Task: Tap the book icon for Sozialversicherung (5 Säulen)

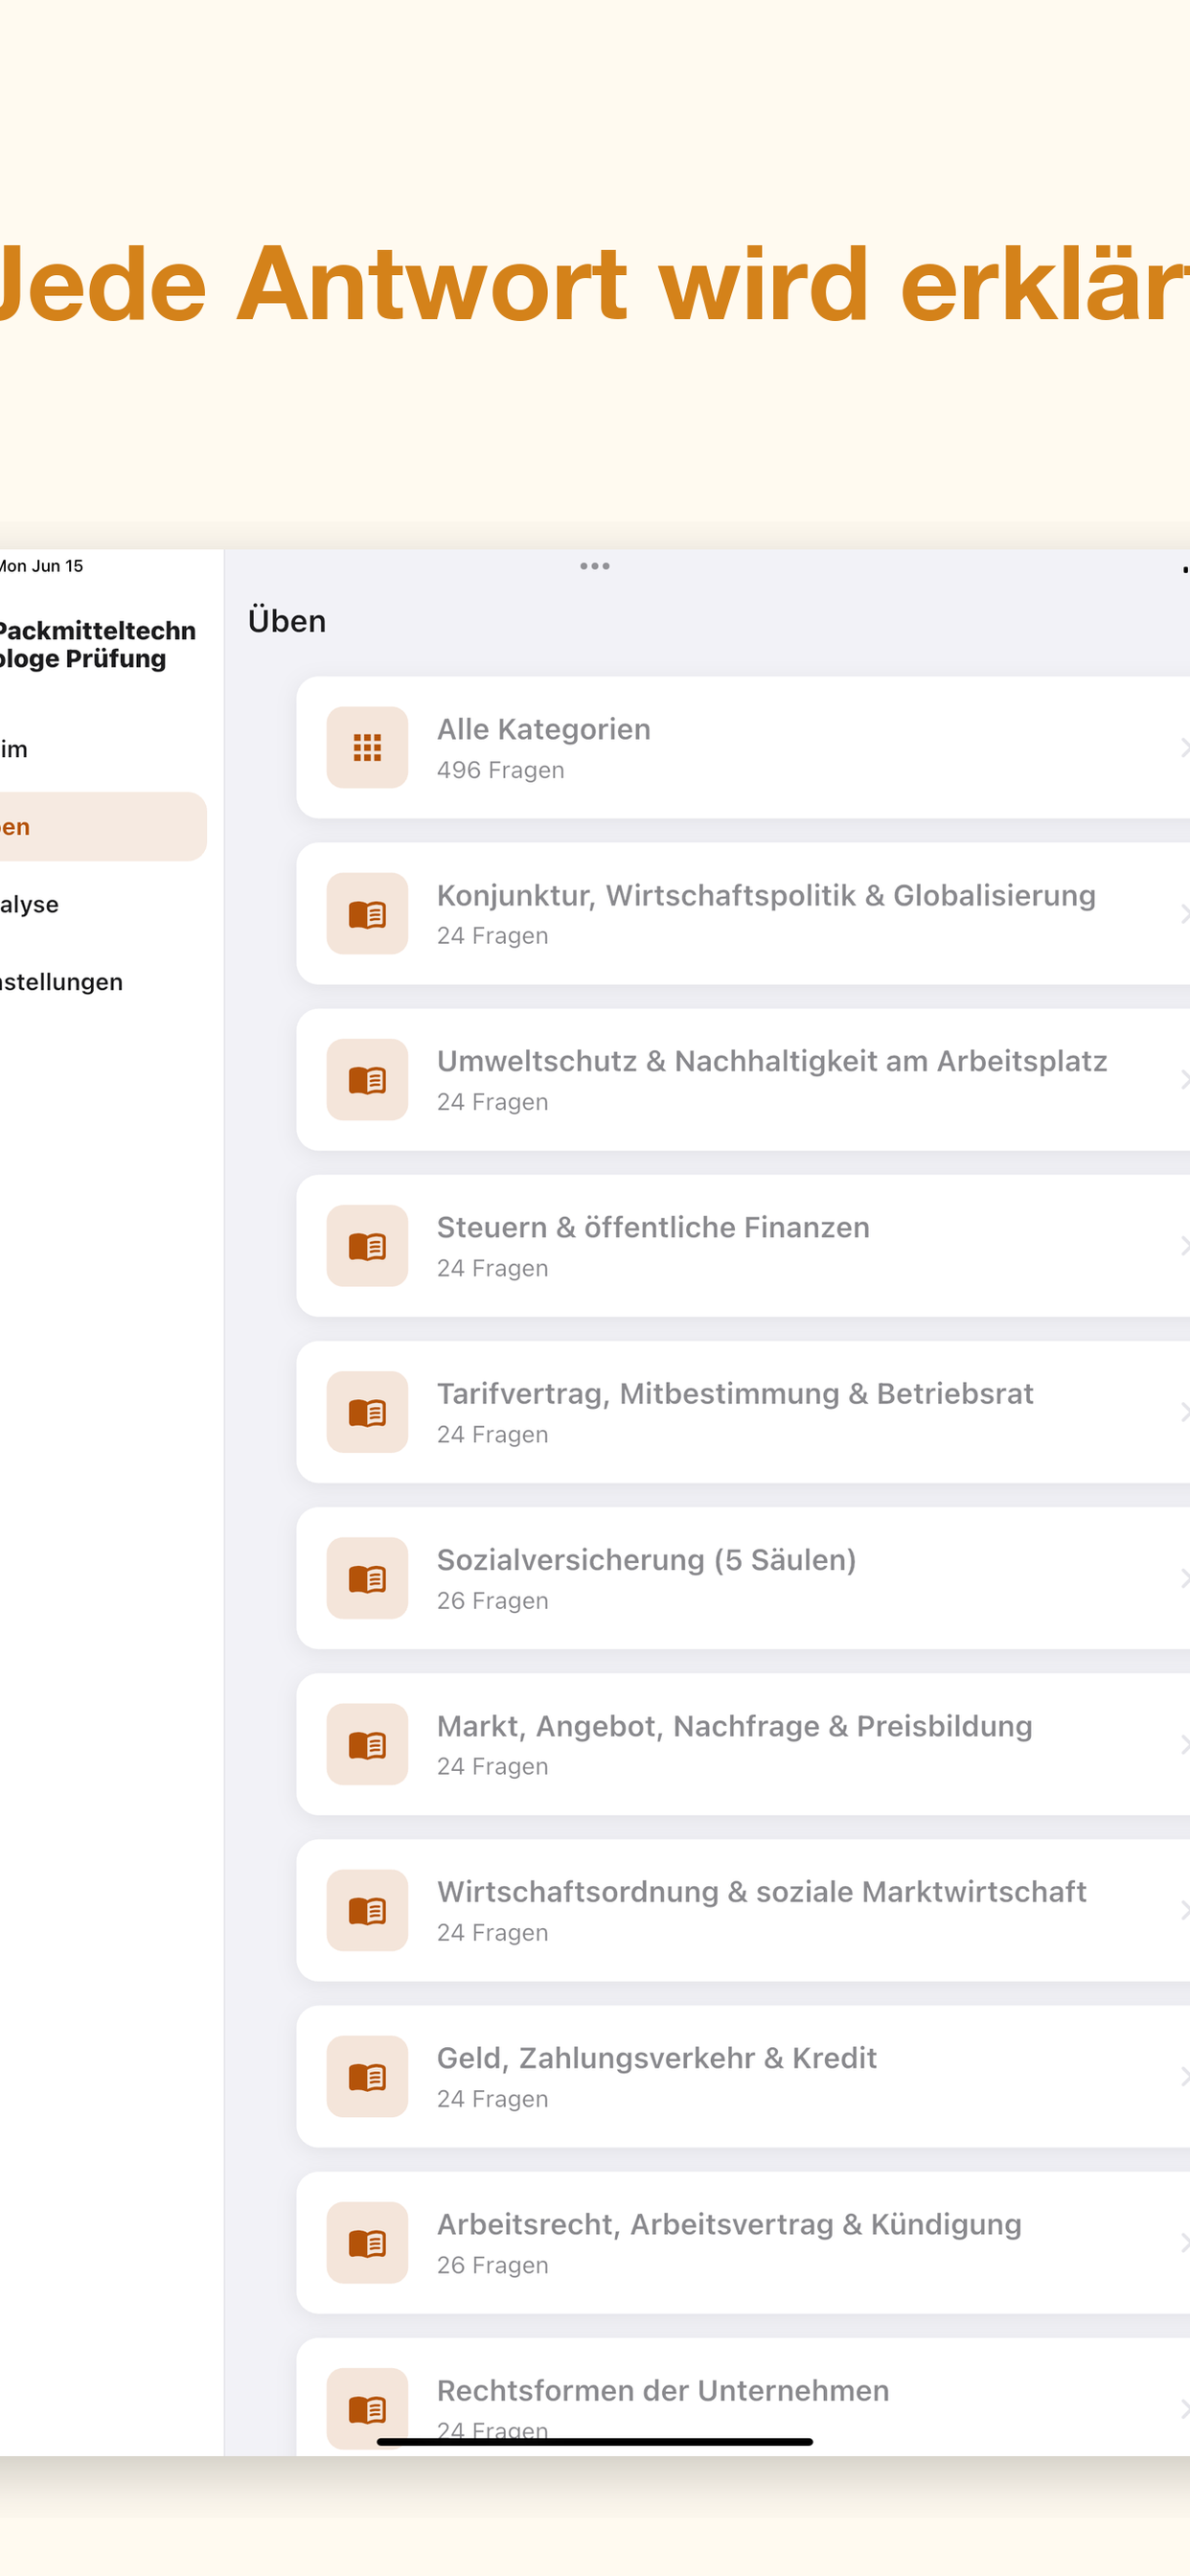Action: coord(367,1577)
